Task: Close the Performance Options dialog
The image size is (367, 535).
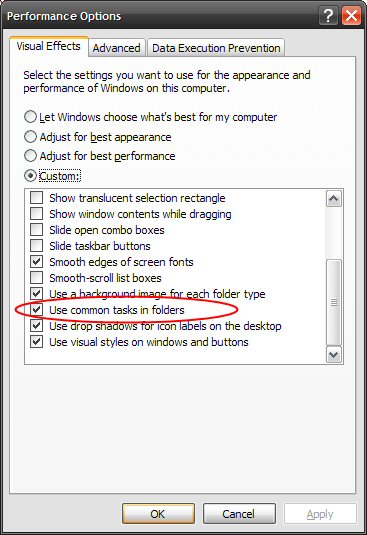Action: pos(351,16)
